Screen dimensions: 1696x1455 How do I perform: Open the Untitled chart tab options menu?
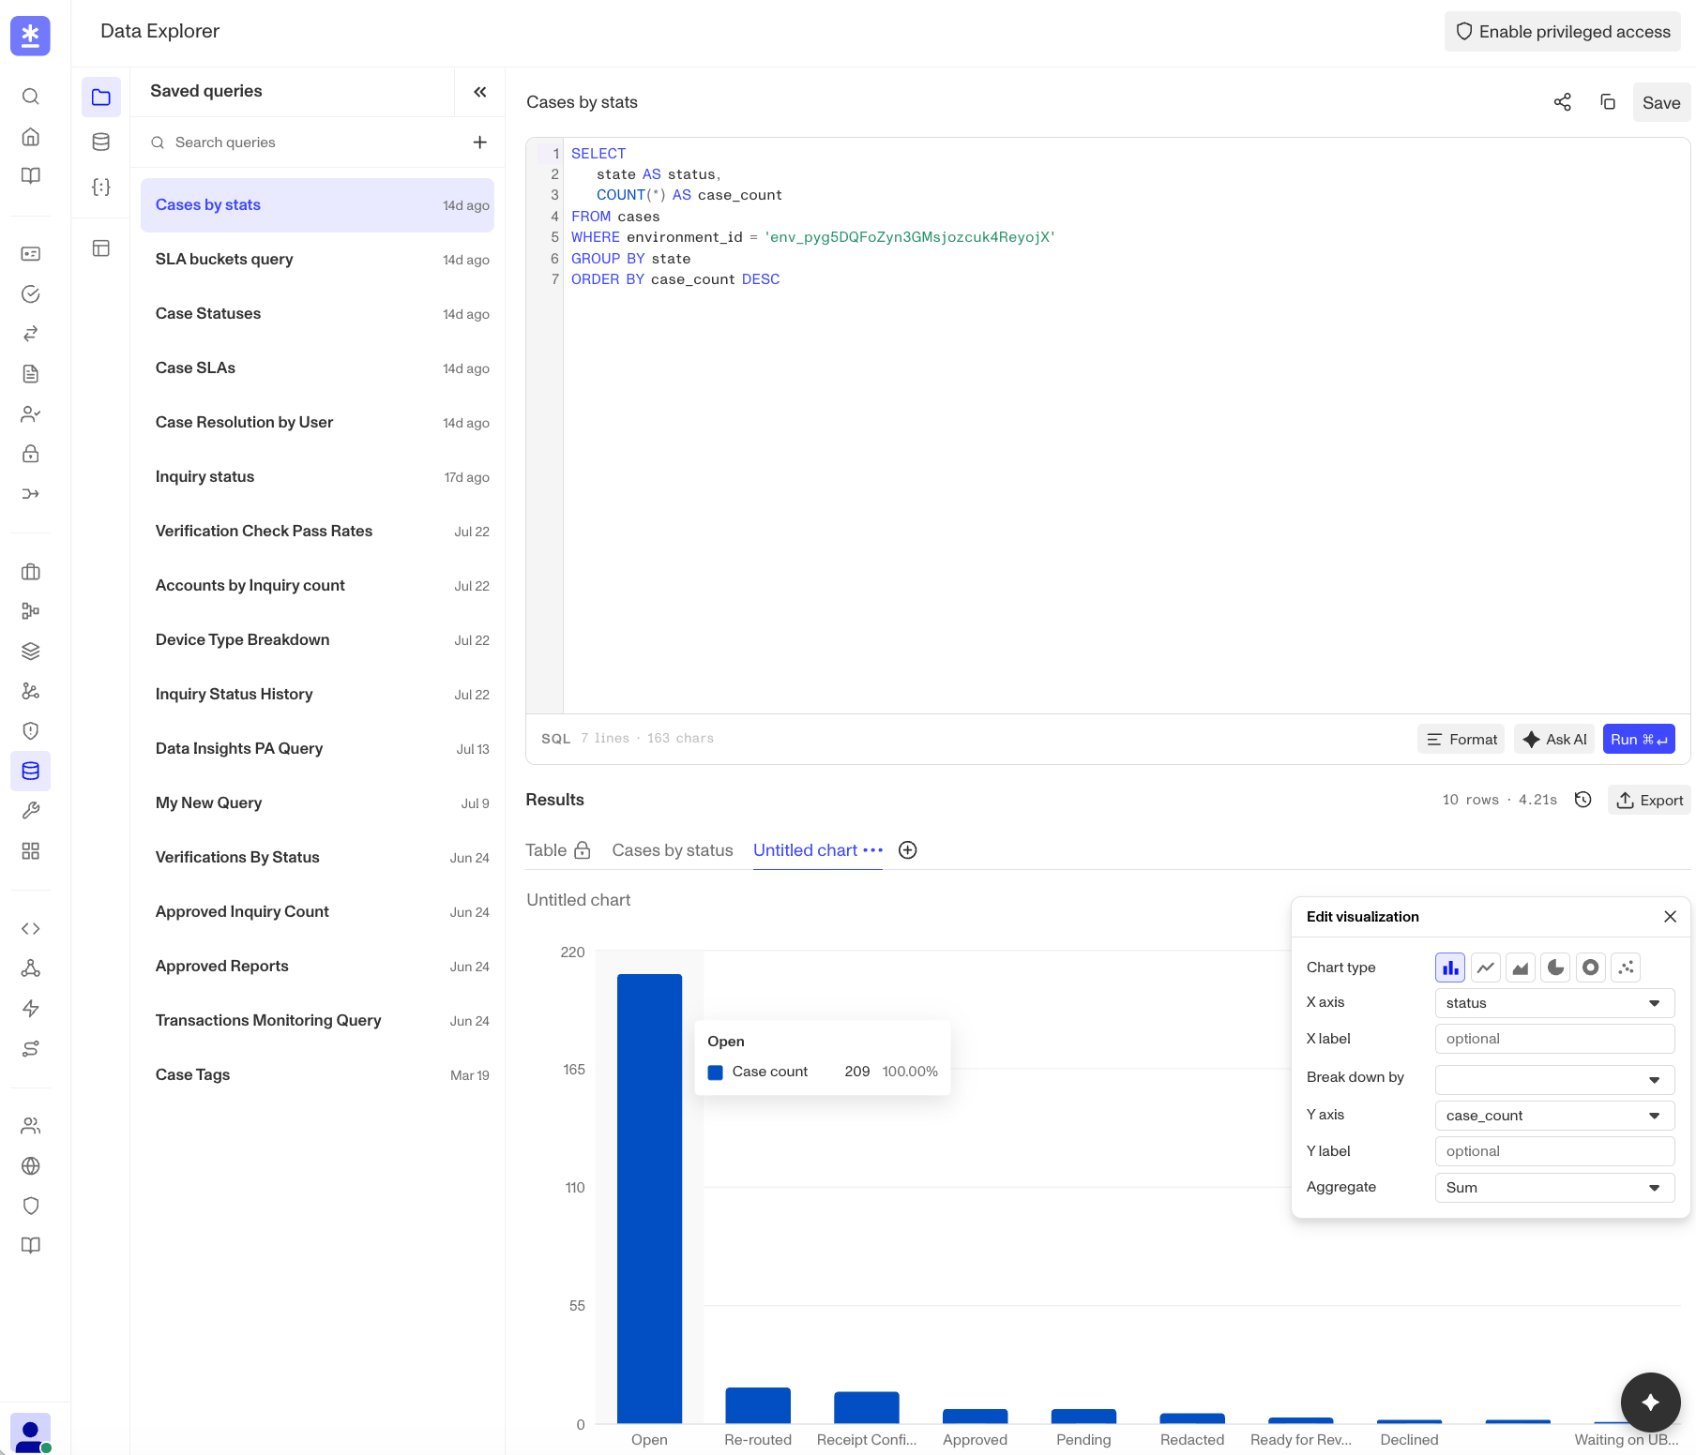[873, 850]
